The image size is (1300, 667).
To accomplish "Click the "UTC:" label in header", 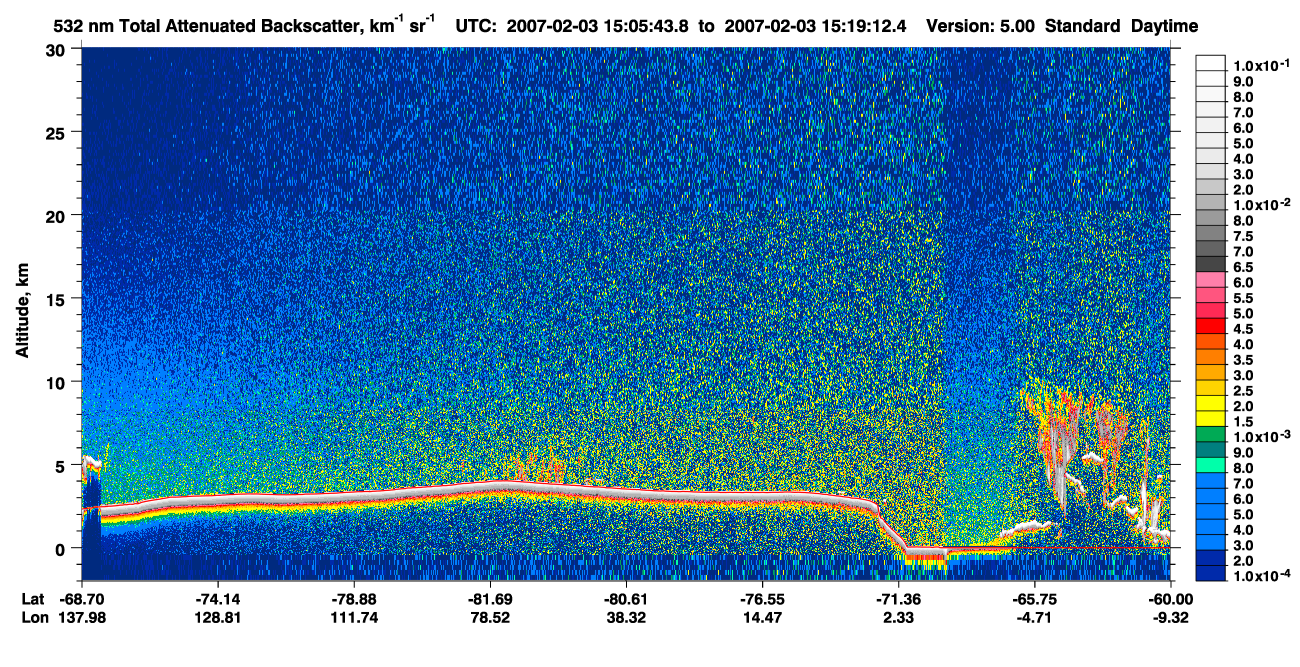I will click(476, 26).
